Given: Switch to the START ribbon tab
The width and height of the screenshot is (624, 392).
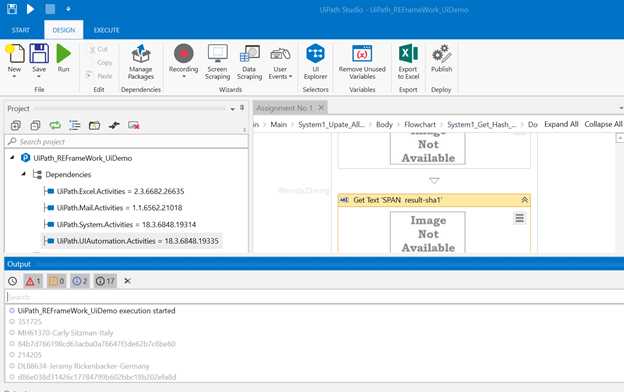Looking at the screenshot, I should pos(21,30).
